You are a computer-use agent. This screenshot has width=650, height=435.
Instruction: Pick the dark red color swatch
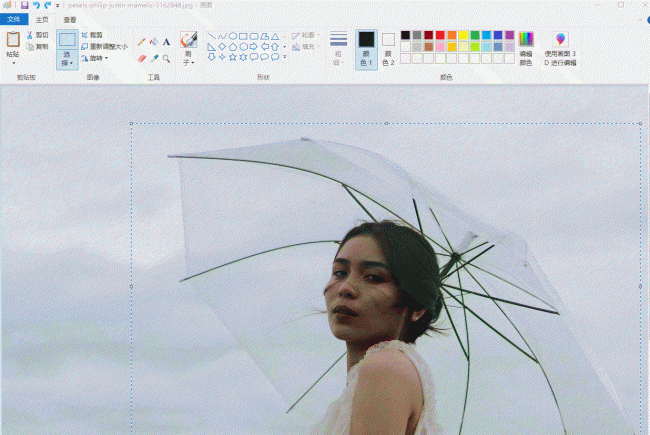[429, 35]
